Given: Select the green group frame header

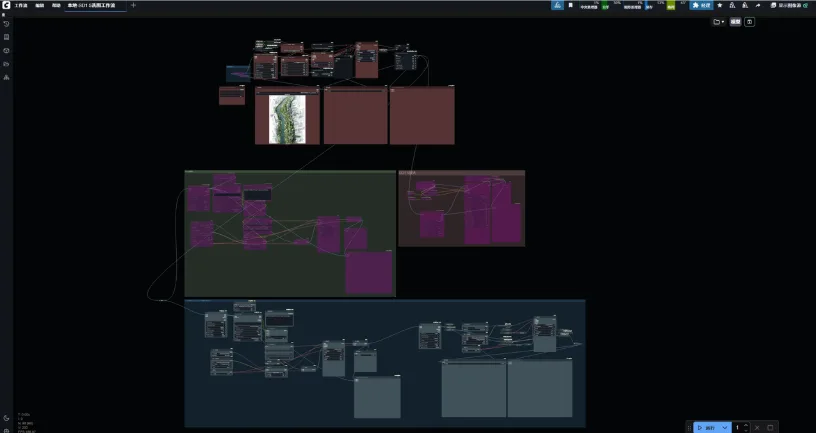Looking at the screenshot, I should click(x=290, y=171).
